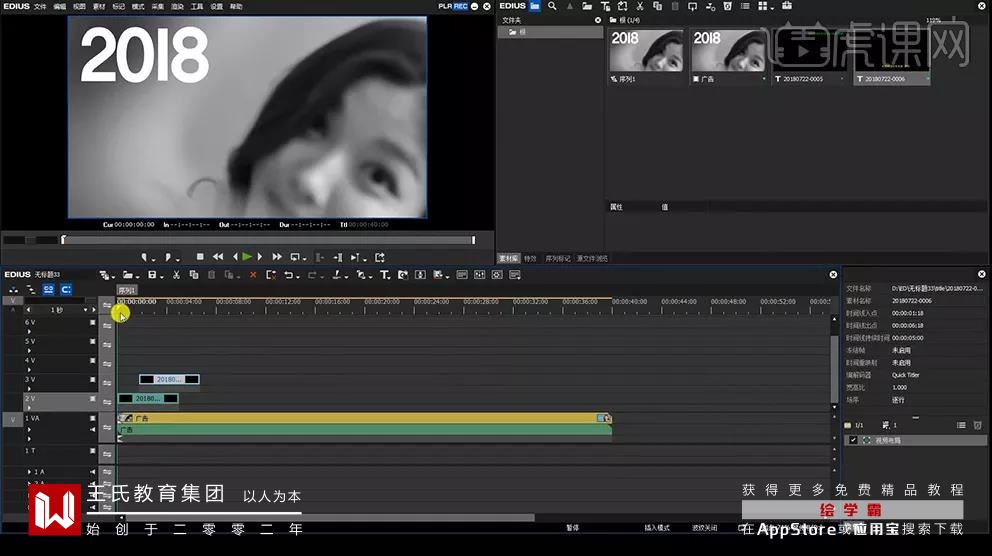Click the player position scrub bar

coord(268,240)
